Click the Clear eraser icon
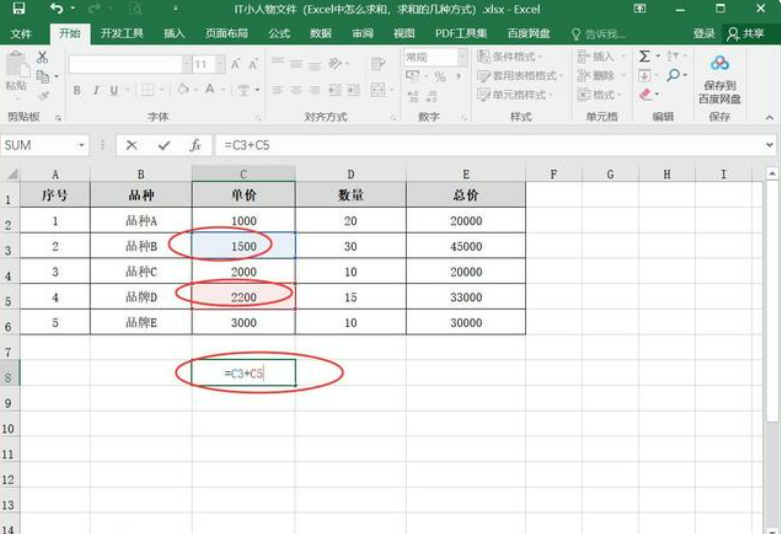 tap(646, 94)
